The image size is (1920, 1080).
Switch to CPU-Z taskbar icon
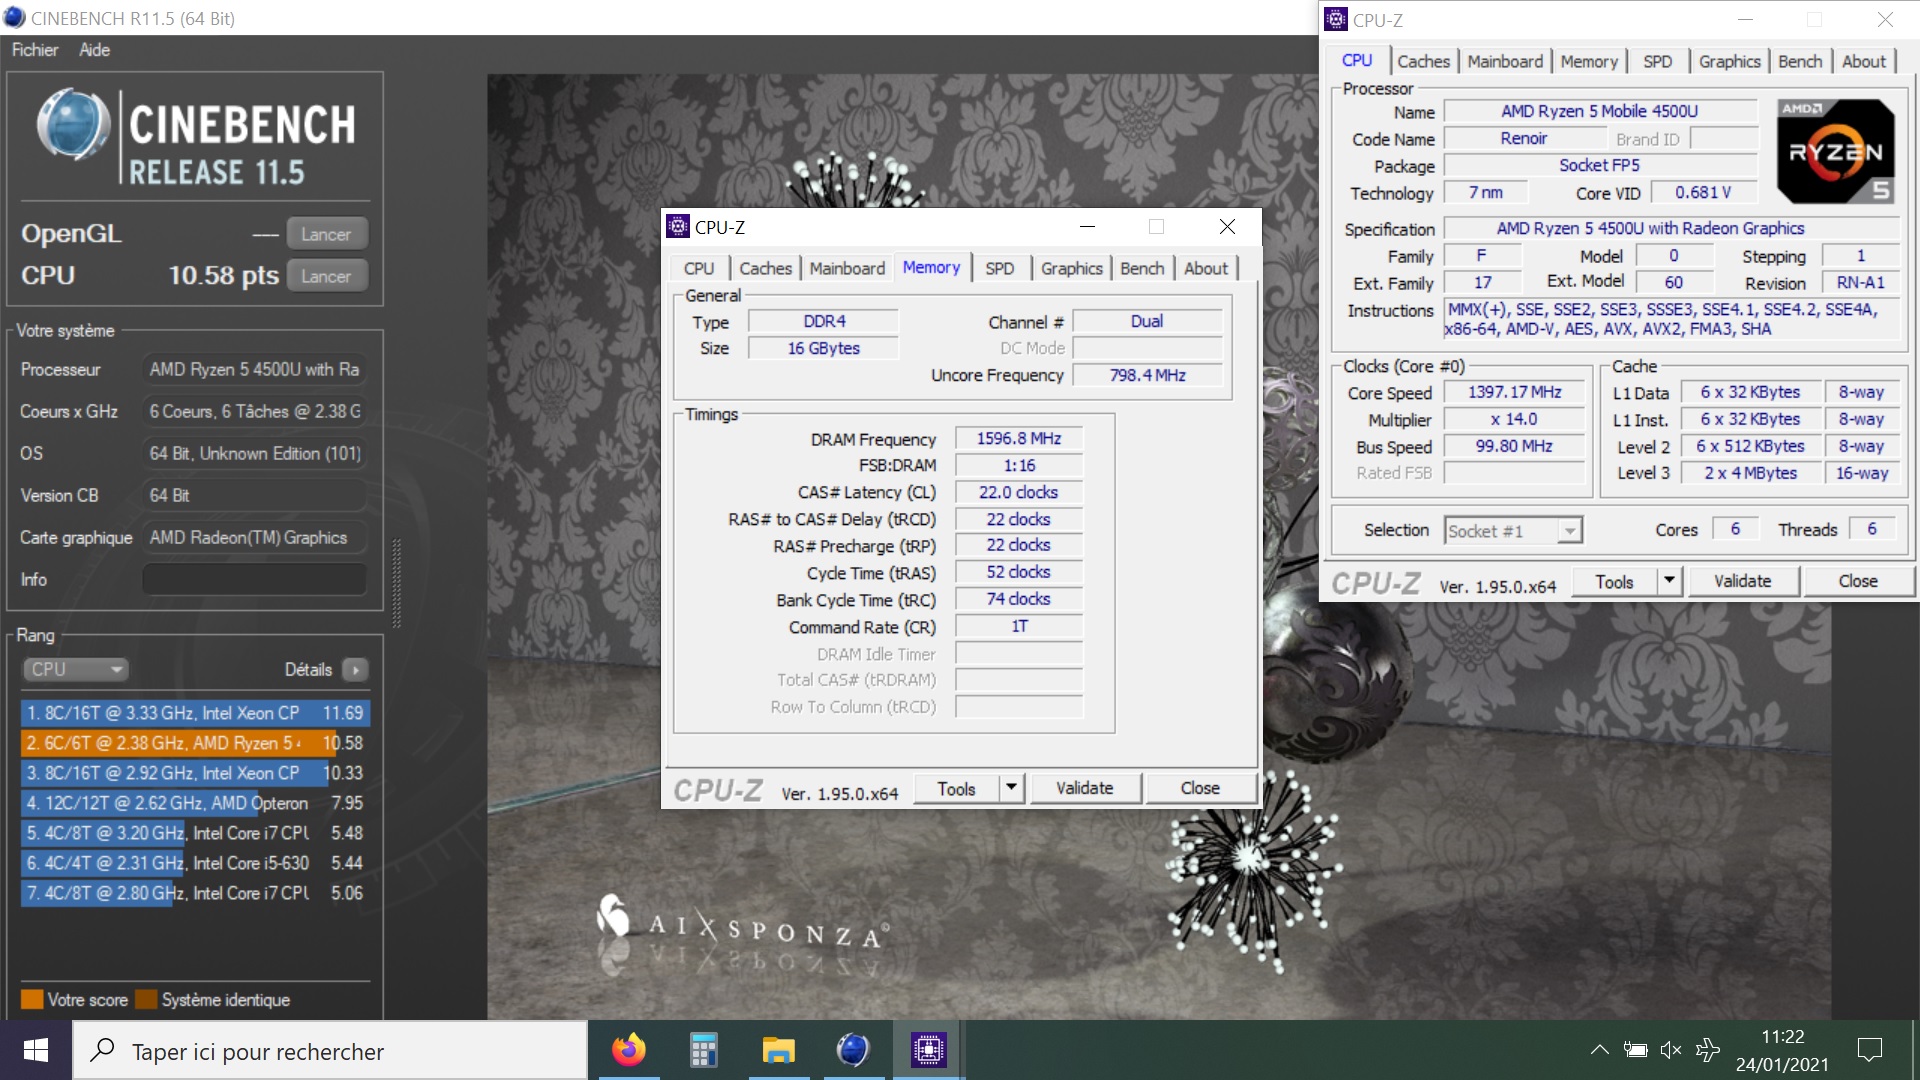(x=928, y=1050)
